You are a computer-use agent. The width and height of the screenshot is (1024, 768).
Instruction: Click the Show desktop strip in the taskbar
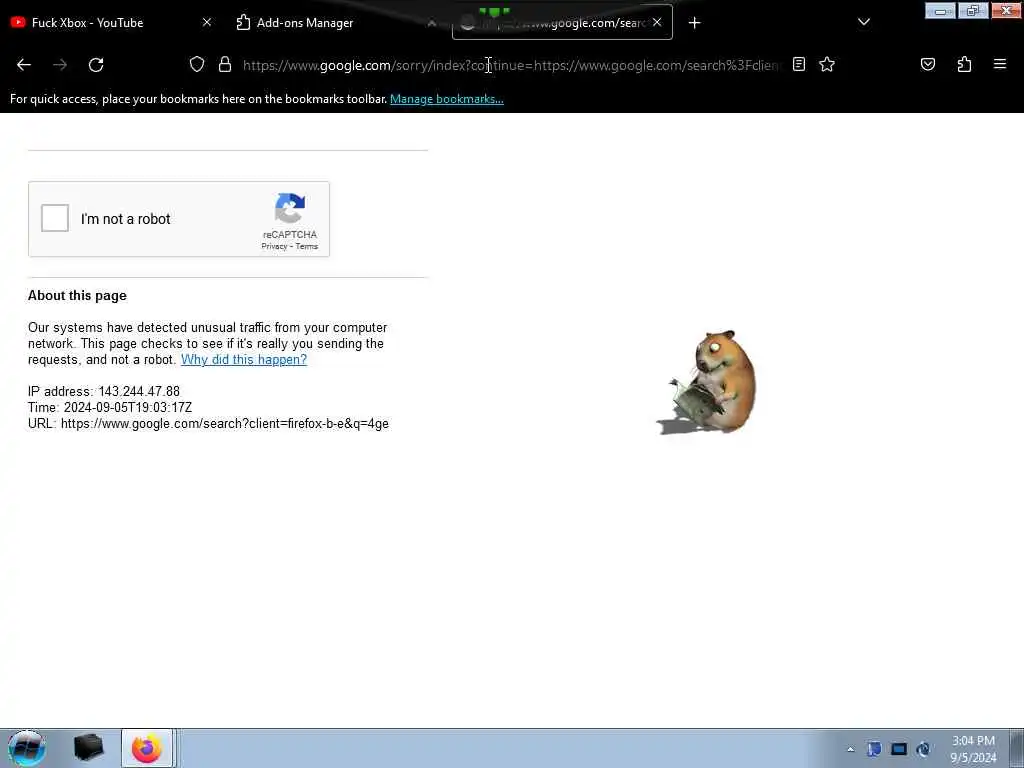1016,748
